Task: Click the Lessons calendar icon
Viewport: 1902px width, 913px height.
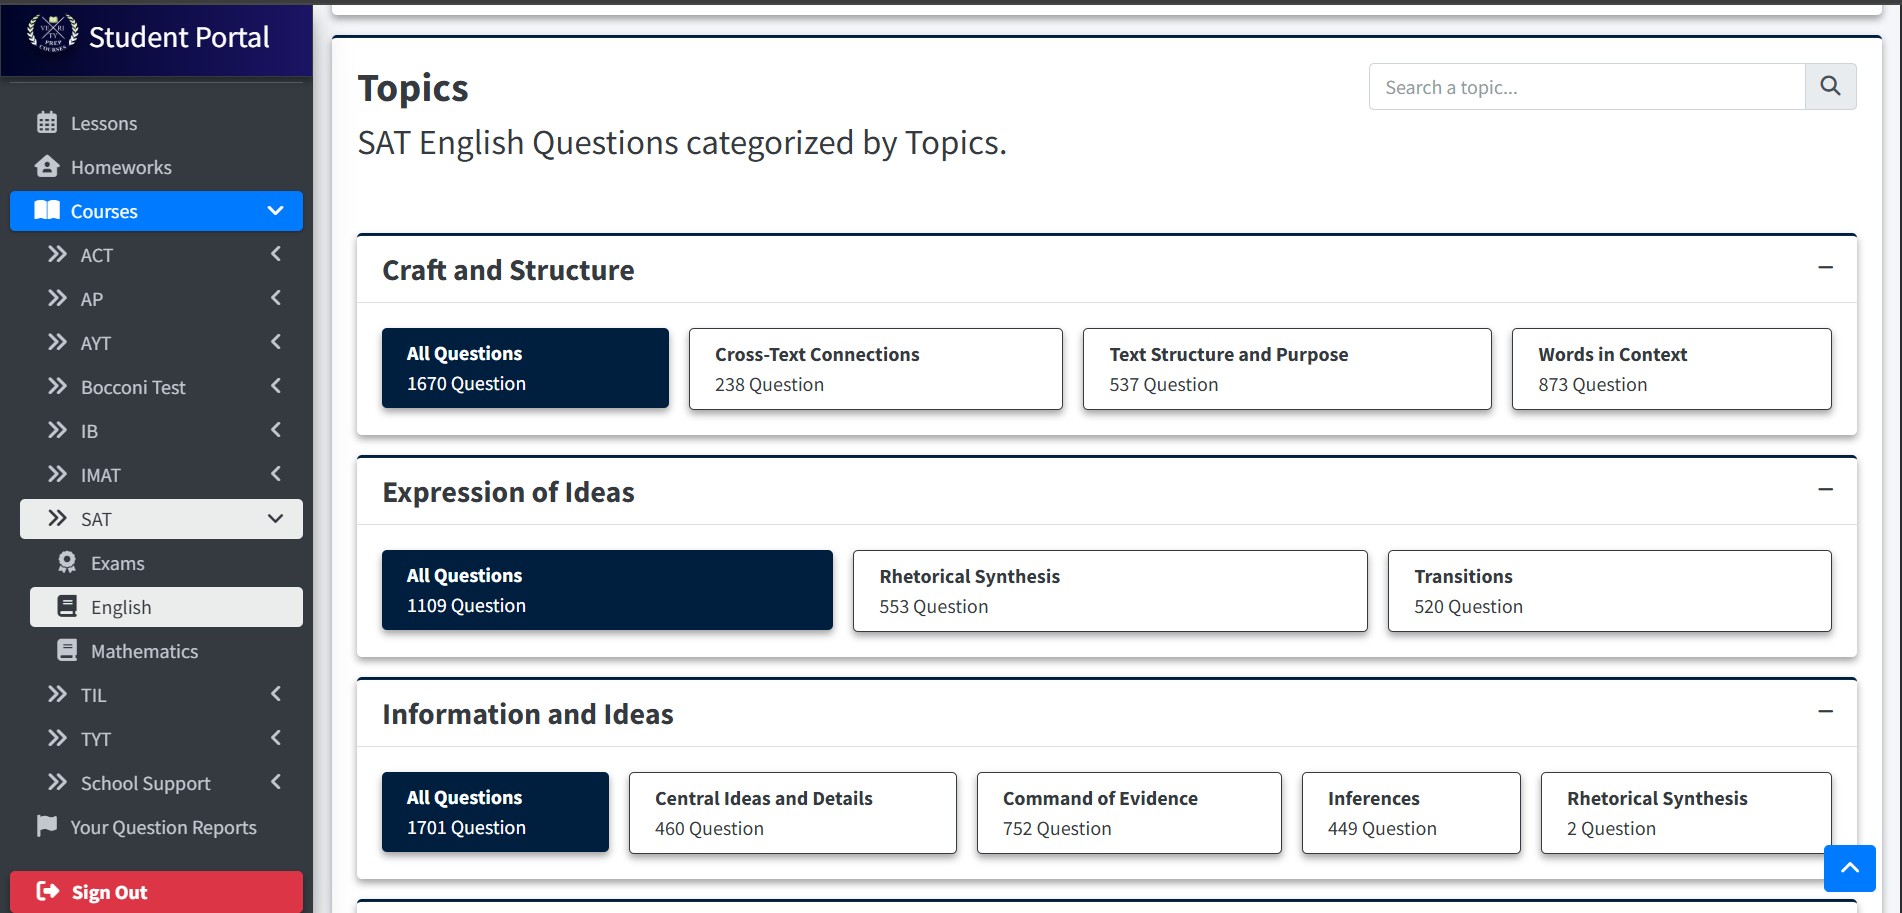Action: point(47,123)
